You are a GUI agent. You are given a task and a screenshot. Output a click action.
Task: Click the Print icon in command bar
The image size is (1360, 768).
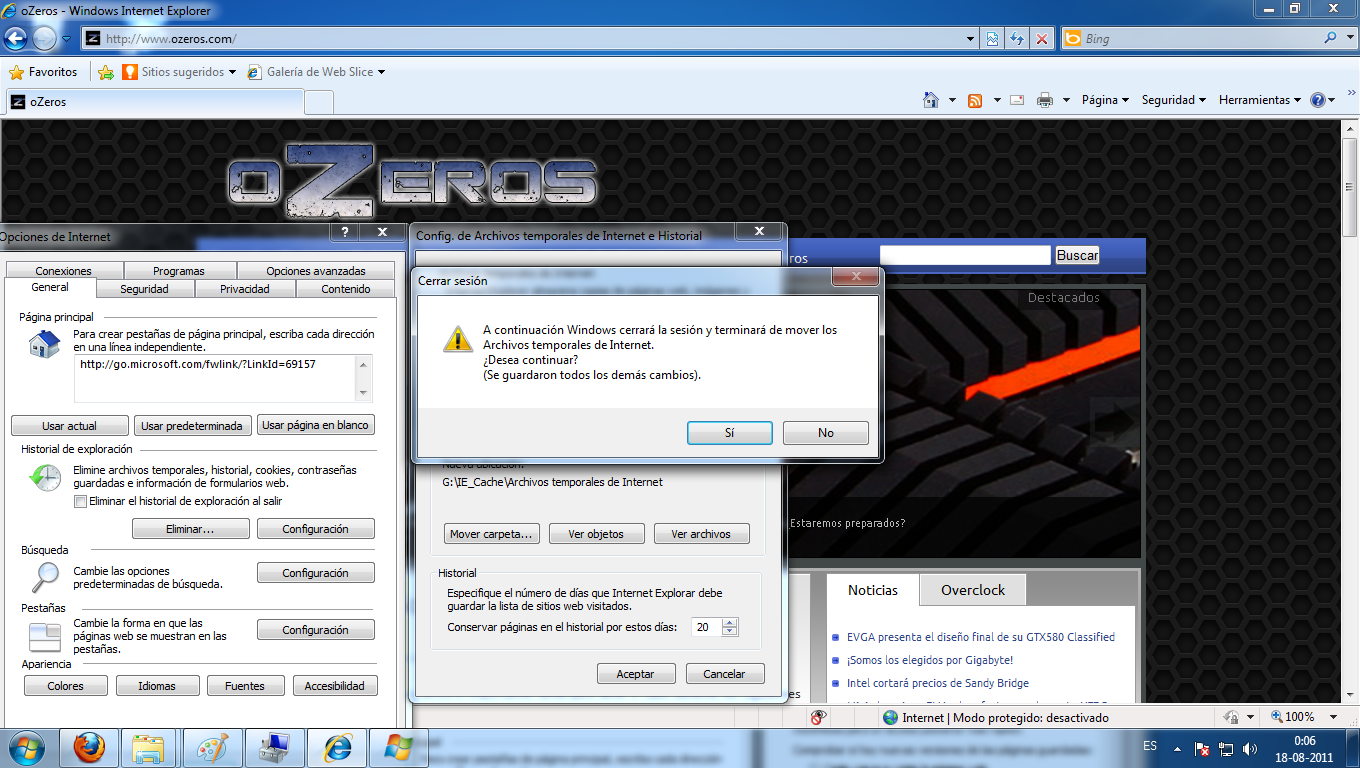coord(1045,100)
